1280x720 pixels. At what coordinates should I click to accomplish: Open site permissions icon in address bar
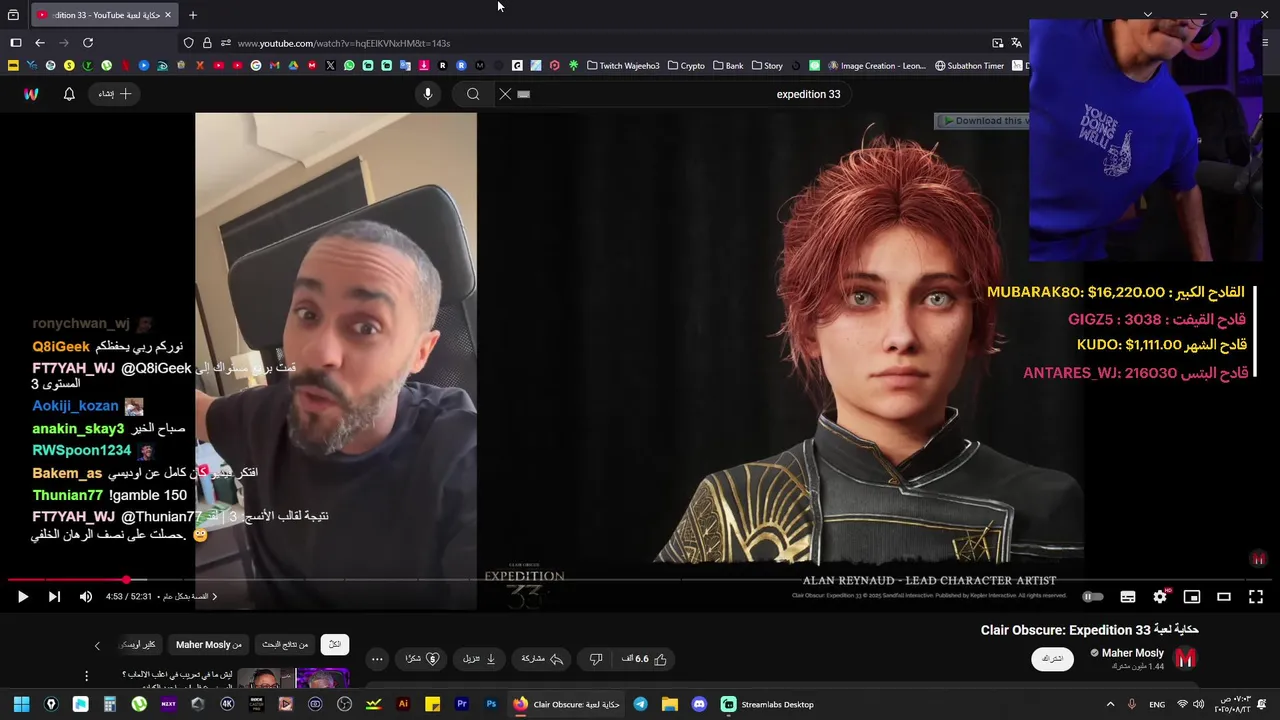[x=226, y=43]
